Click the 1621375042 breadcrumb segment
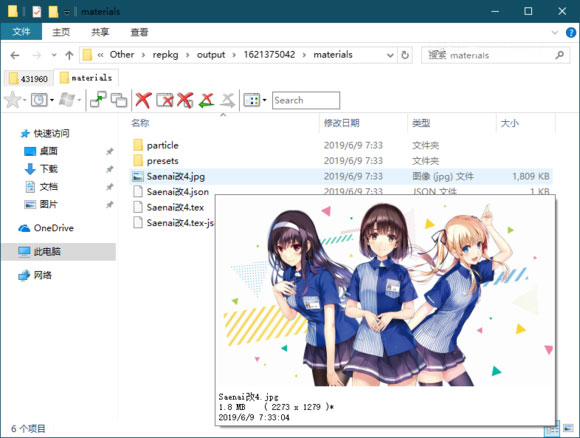The height and width of the screenshot is (438, 580). (269, 55)
